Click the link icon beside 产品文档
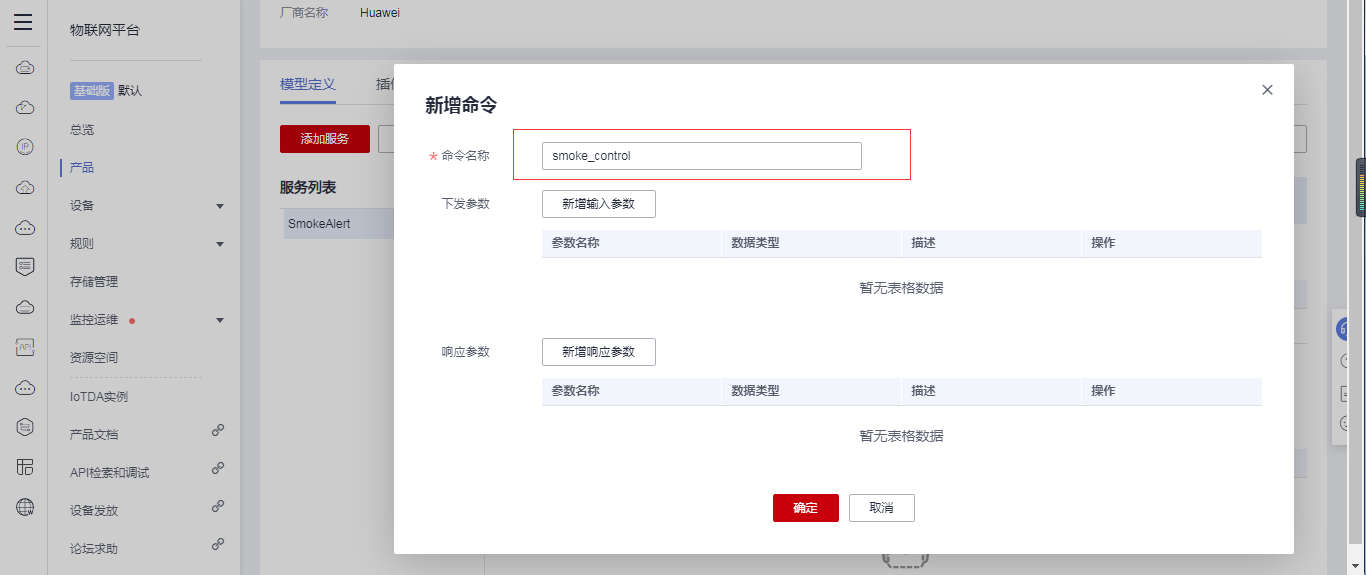This screenshot has height=575, width=1366. 217,430
